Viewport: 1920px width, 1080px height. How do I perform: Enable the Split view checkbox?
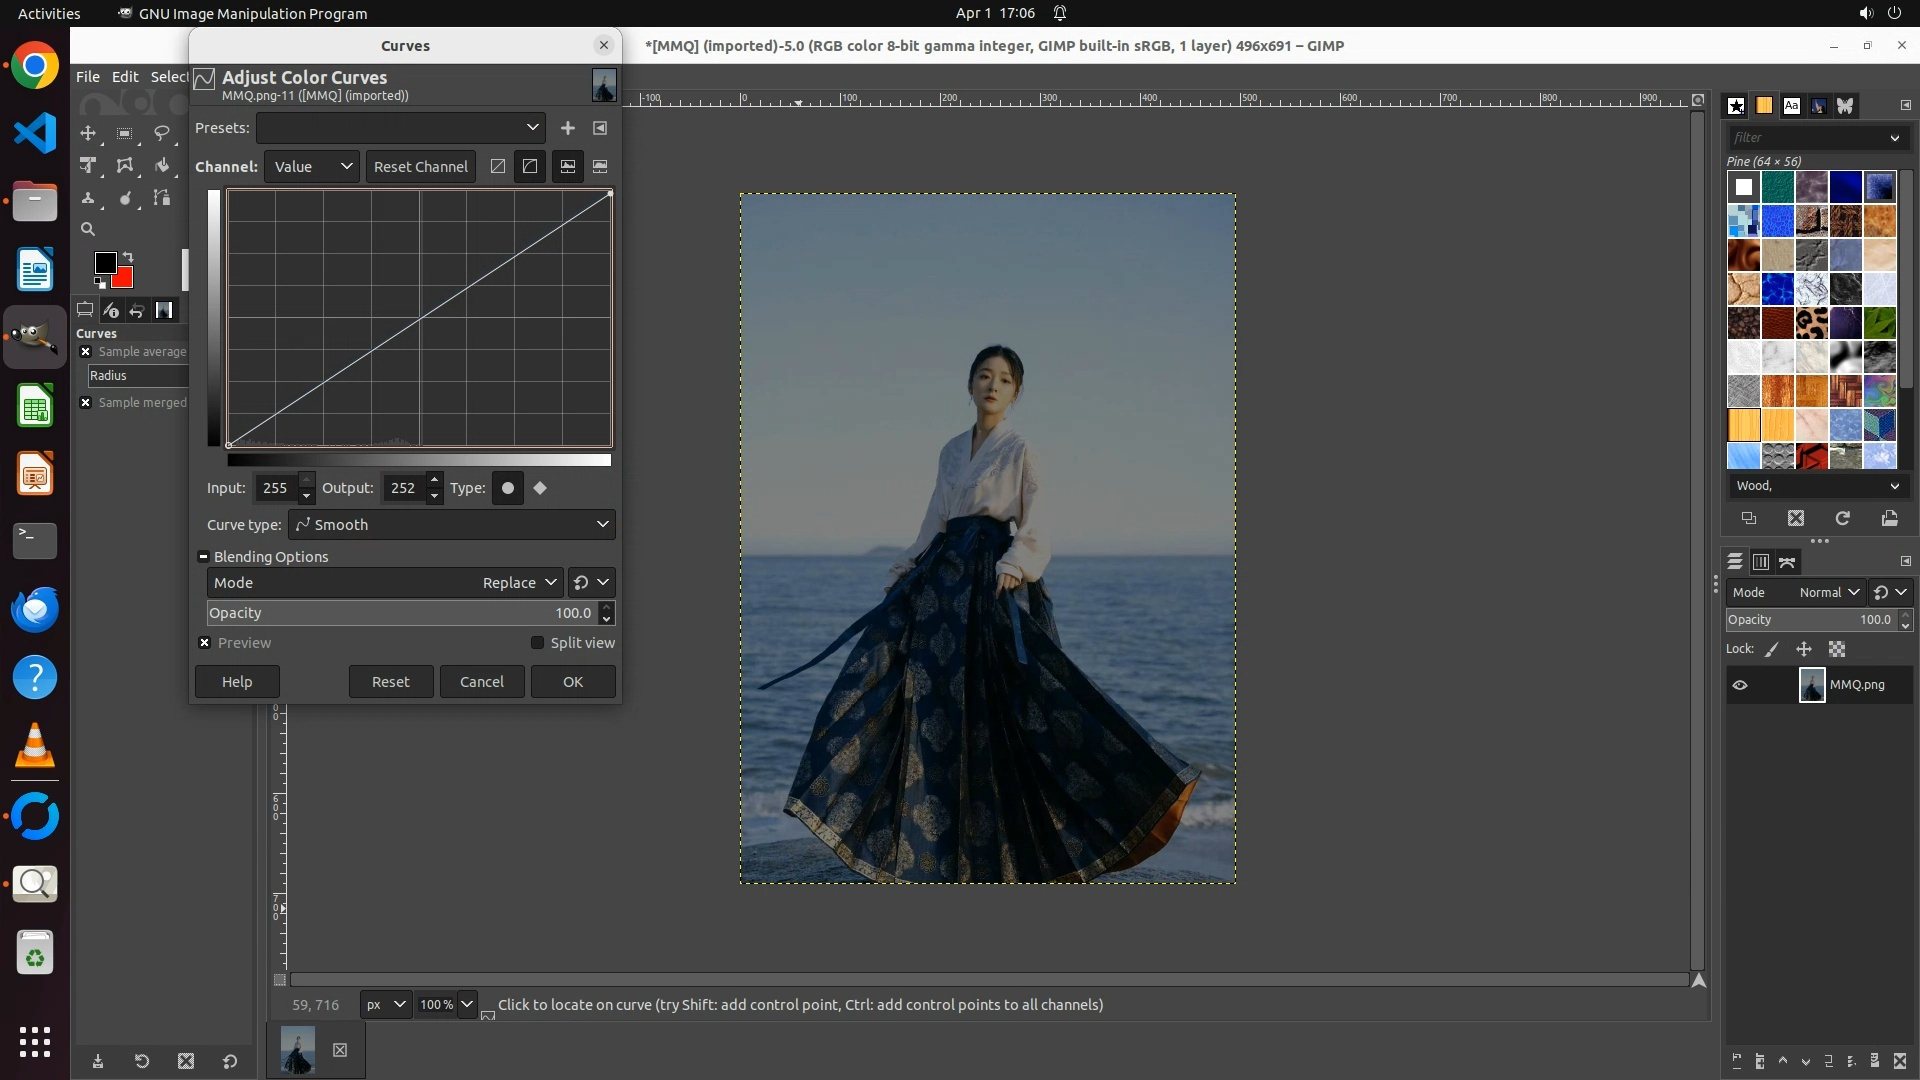pos(537,643)
